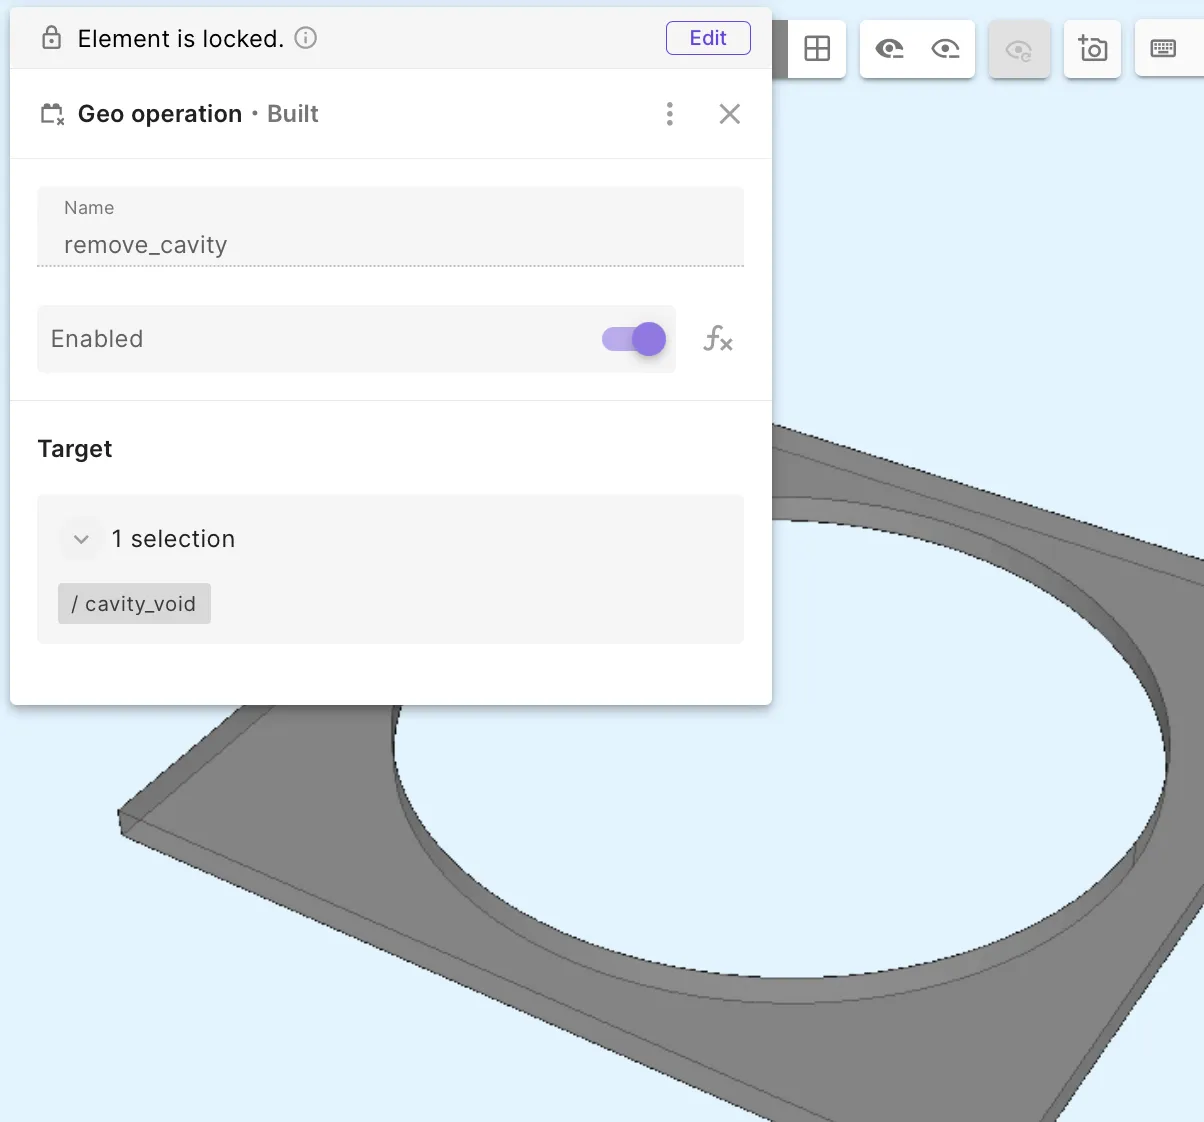
Task: Click the Enabled row label
Action: point(97,339)
